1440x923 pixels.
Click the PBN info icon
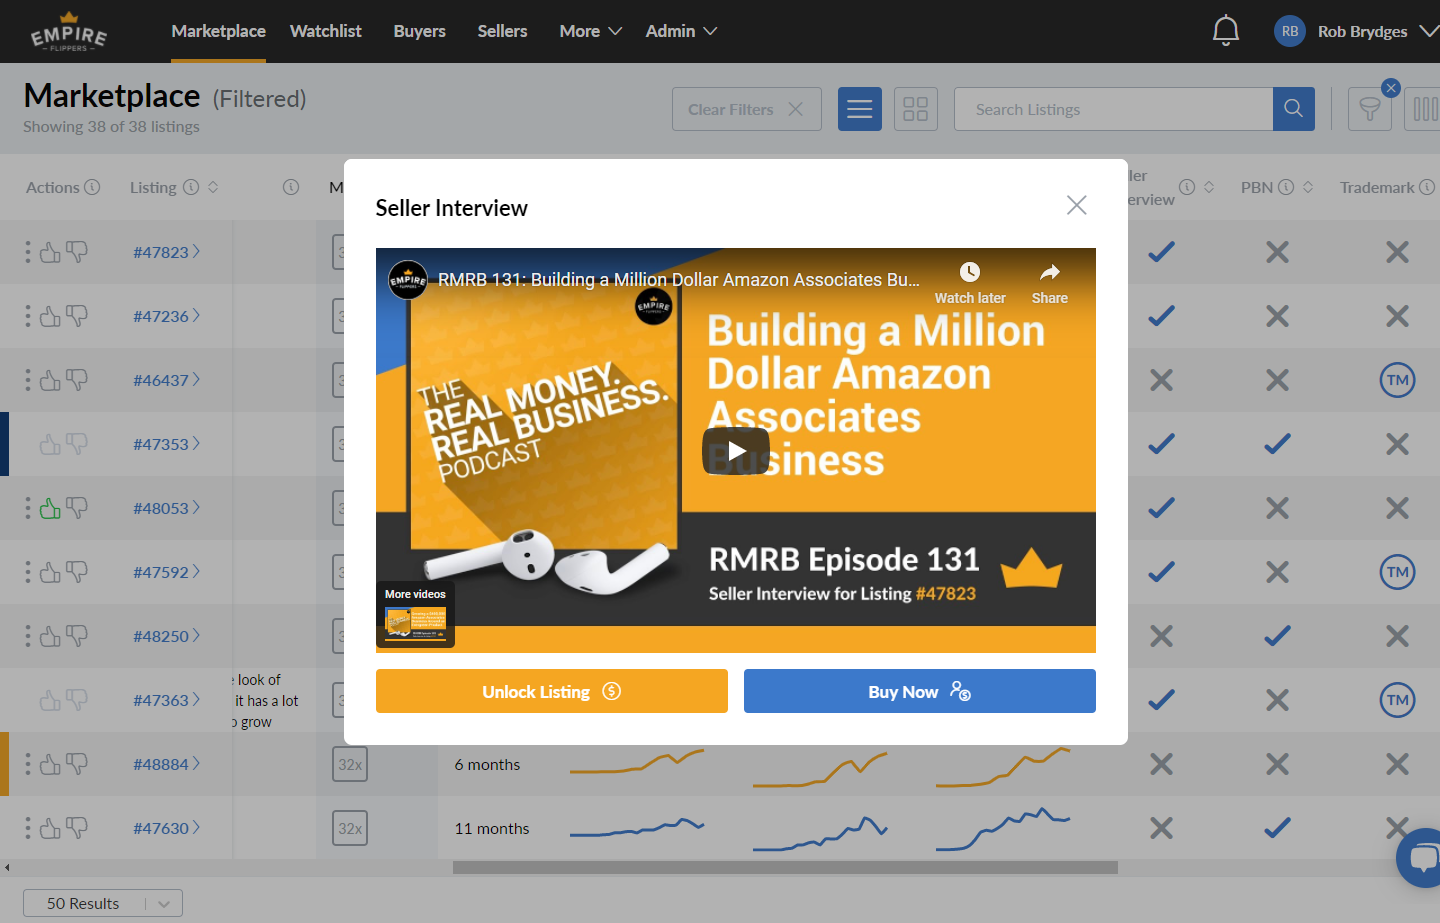pos(1286,187)
